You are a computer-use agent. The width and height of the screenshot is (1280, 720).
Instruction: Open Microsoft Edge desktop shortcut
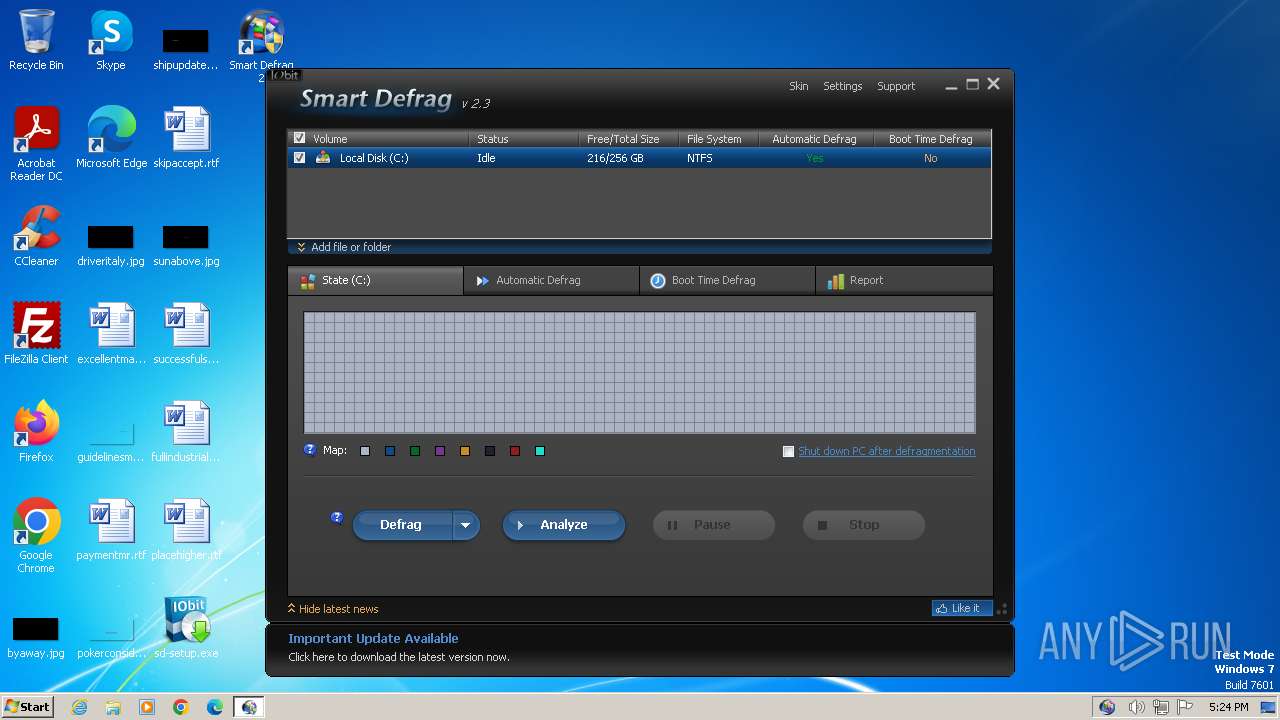(x=111, y=138)
